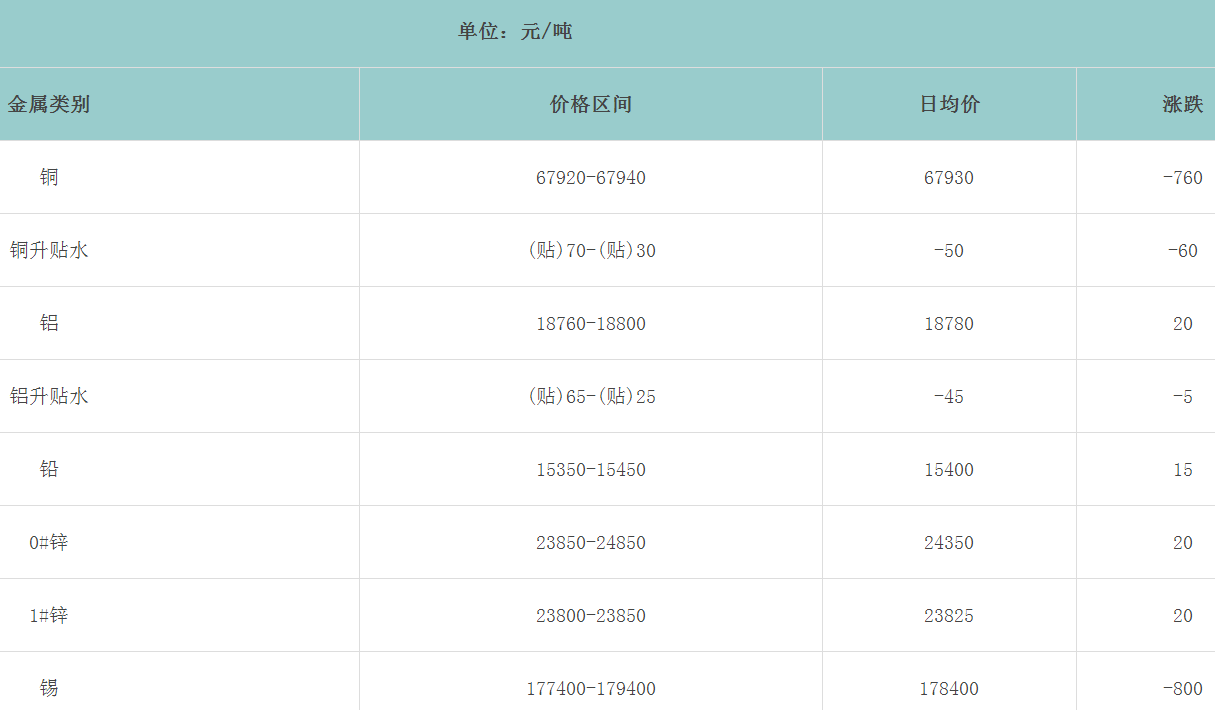
Task: Click the 铝升贴水 row label
Action: (x=49, y=396)
